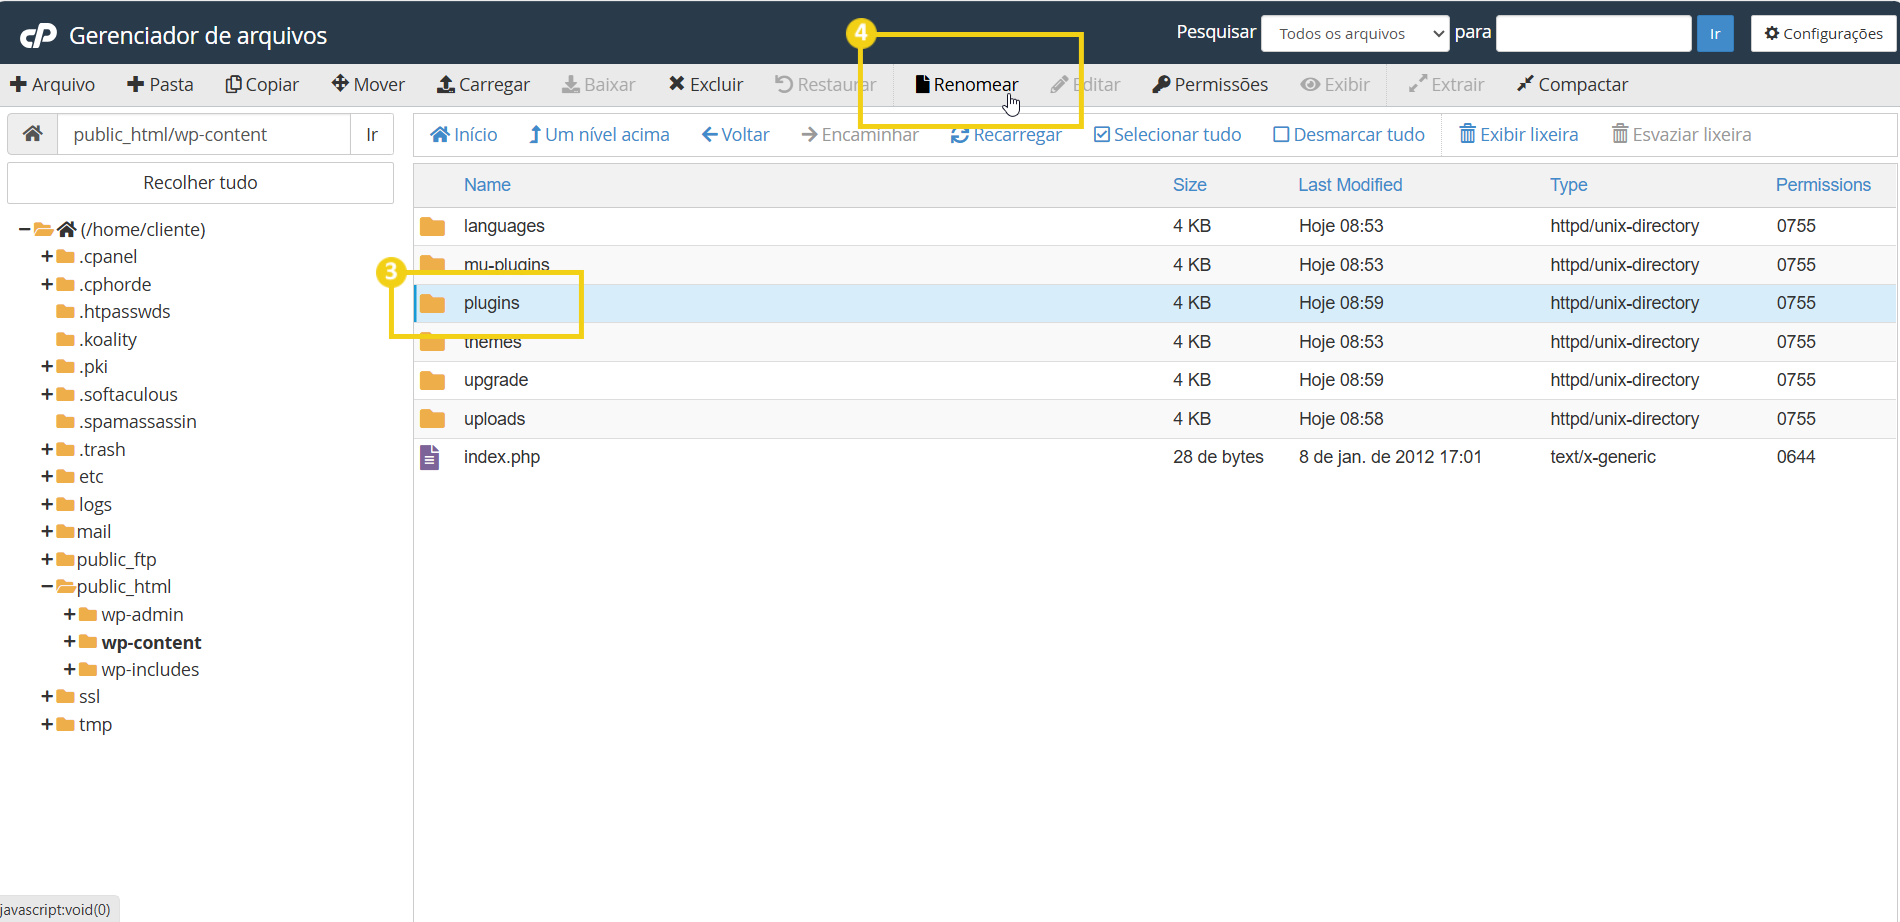Select the upgrade folder row
Screen dimensions: 1900x922
pos(1155,380)
